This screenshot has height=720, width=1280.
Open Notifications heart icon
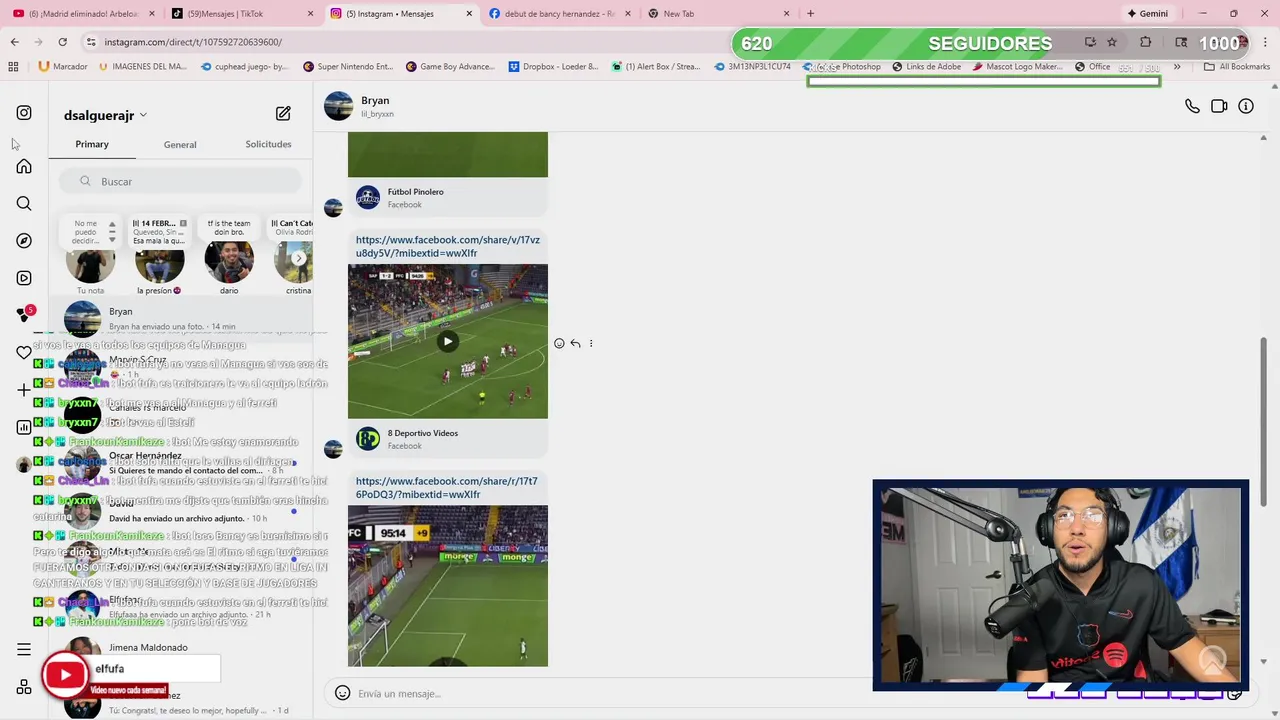point(24,352)
